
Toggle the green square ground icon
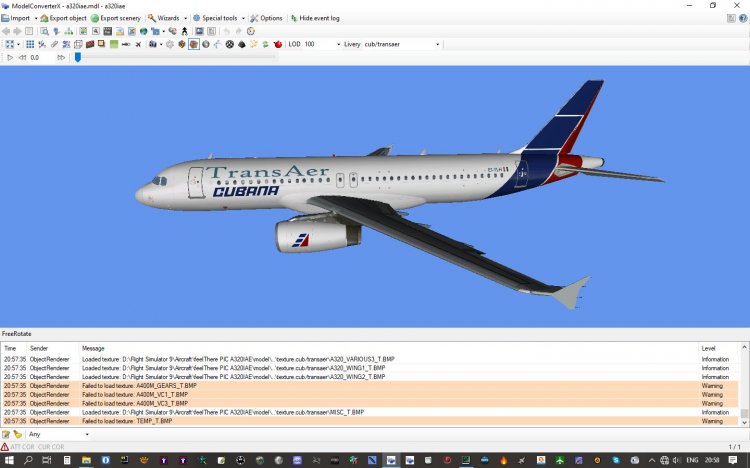point(114,44)
